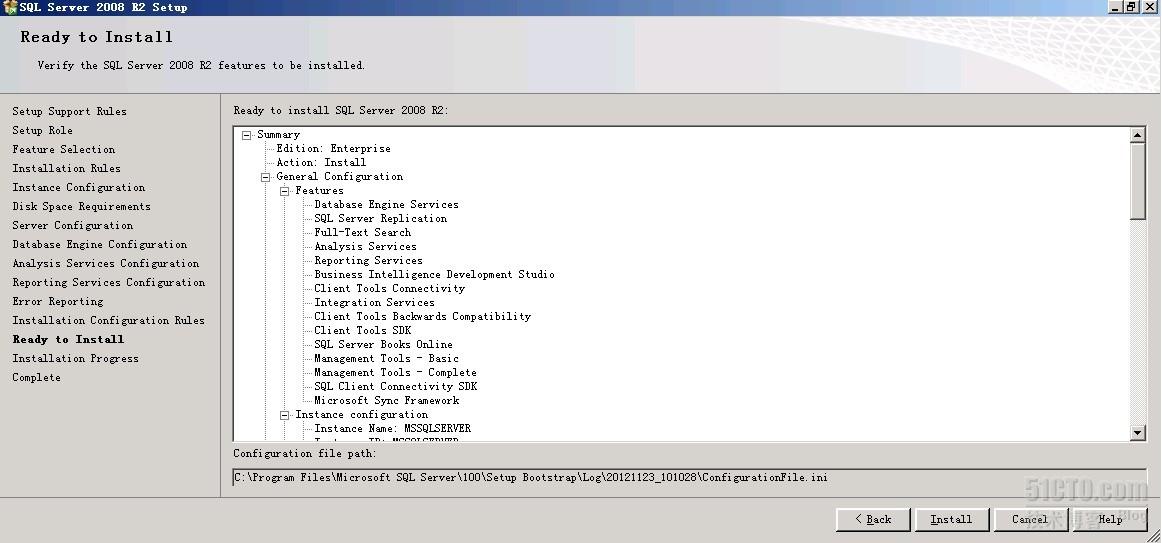The width and height of the screenshot is (1162, 543).
Task: Select Microsoft Sync Framework row
Action: pyautogui.click(x=386, y=402)
